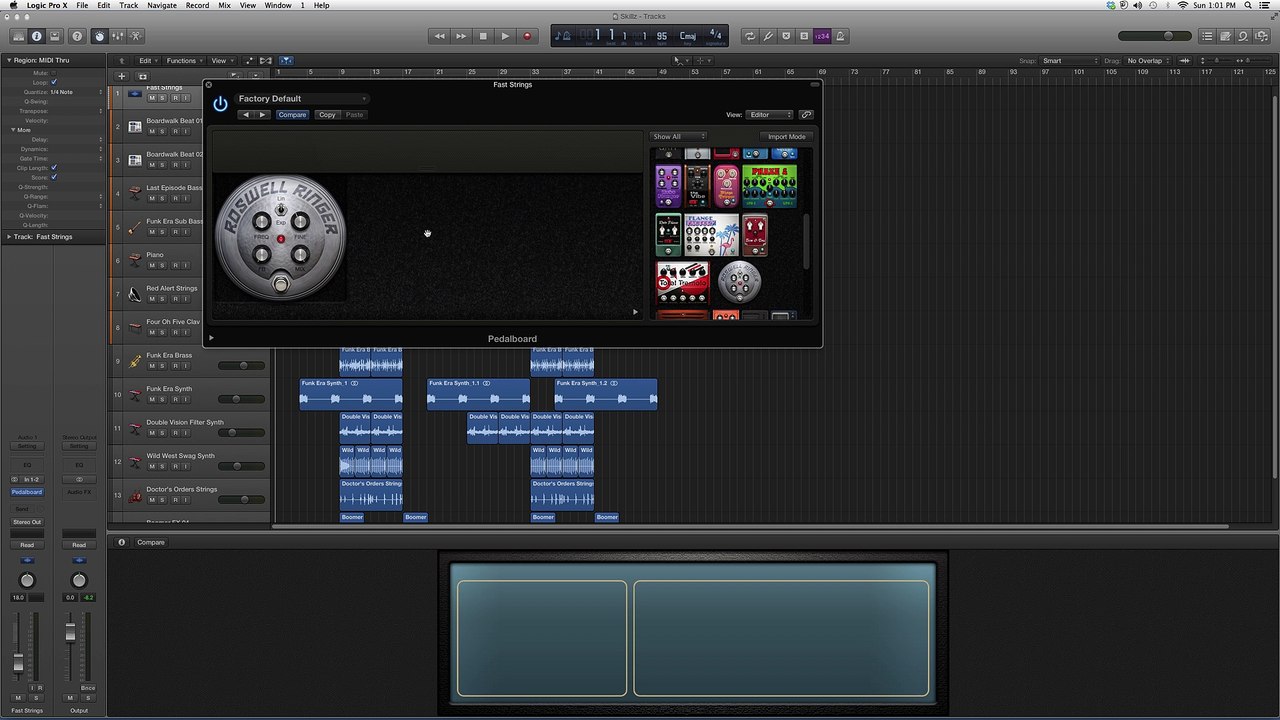Toggle the Inspector button

[36, 36]
